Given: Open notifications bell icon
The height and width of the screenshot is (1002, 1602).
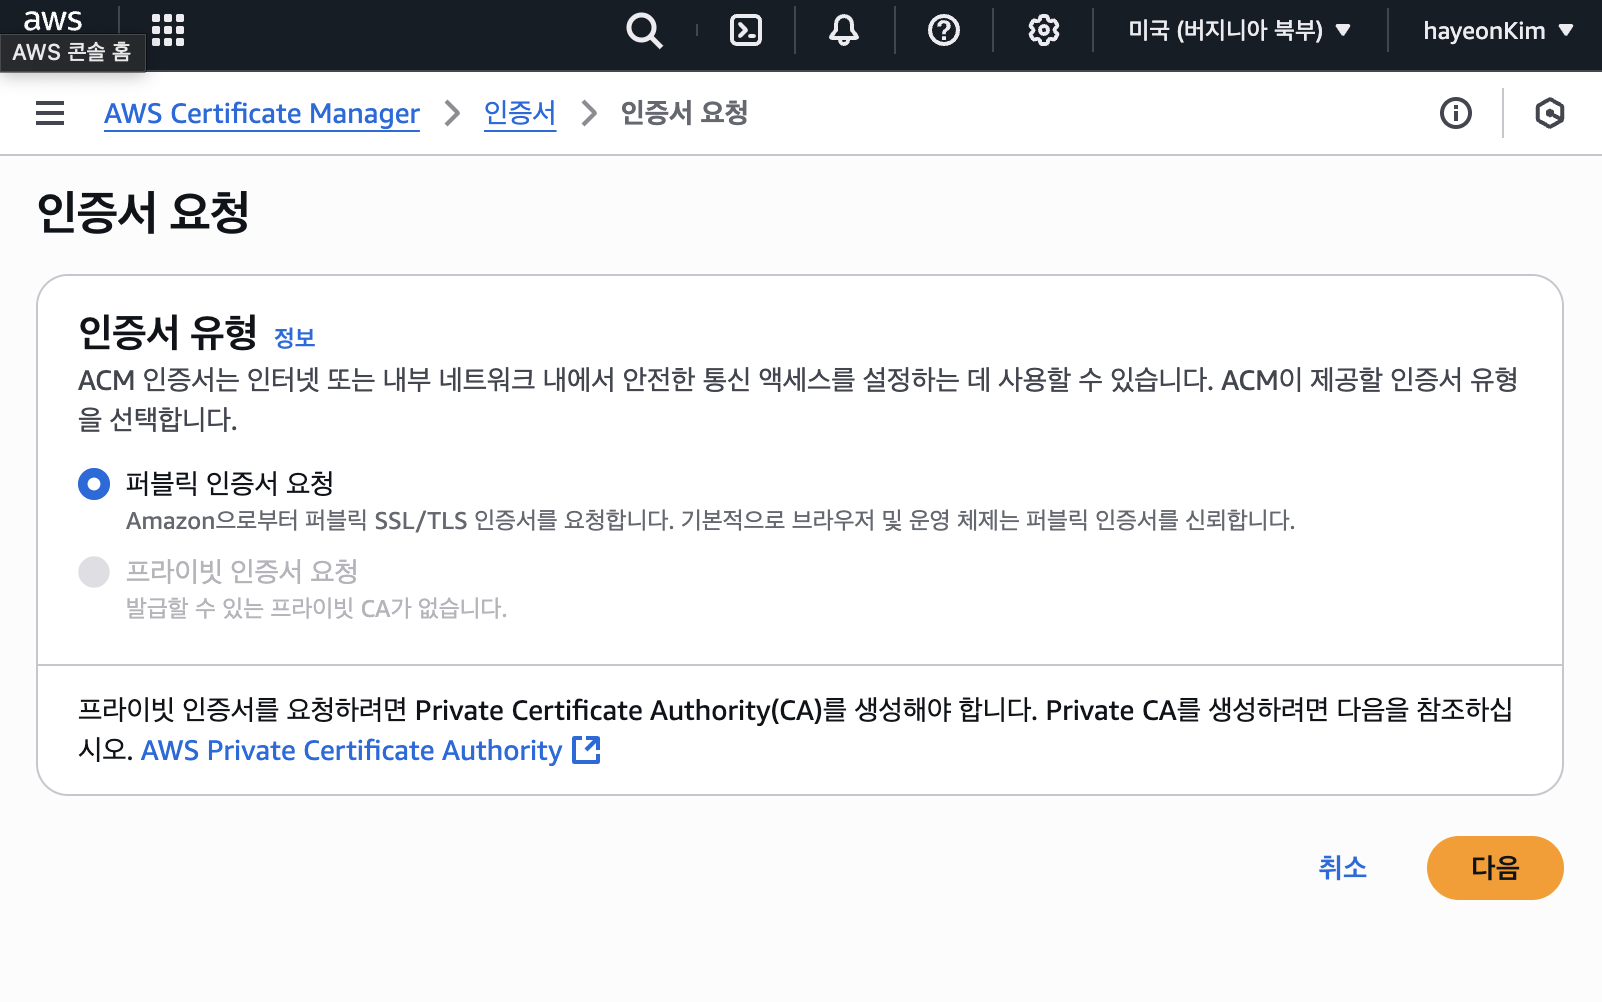Looking at the screenshot, I should (844, 31).
